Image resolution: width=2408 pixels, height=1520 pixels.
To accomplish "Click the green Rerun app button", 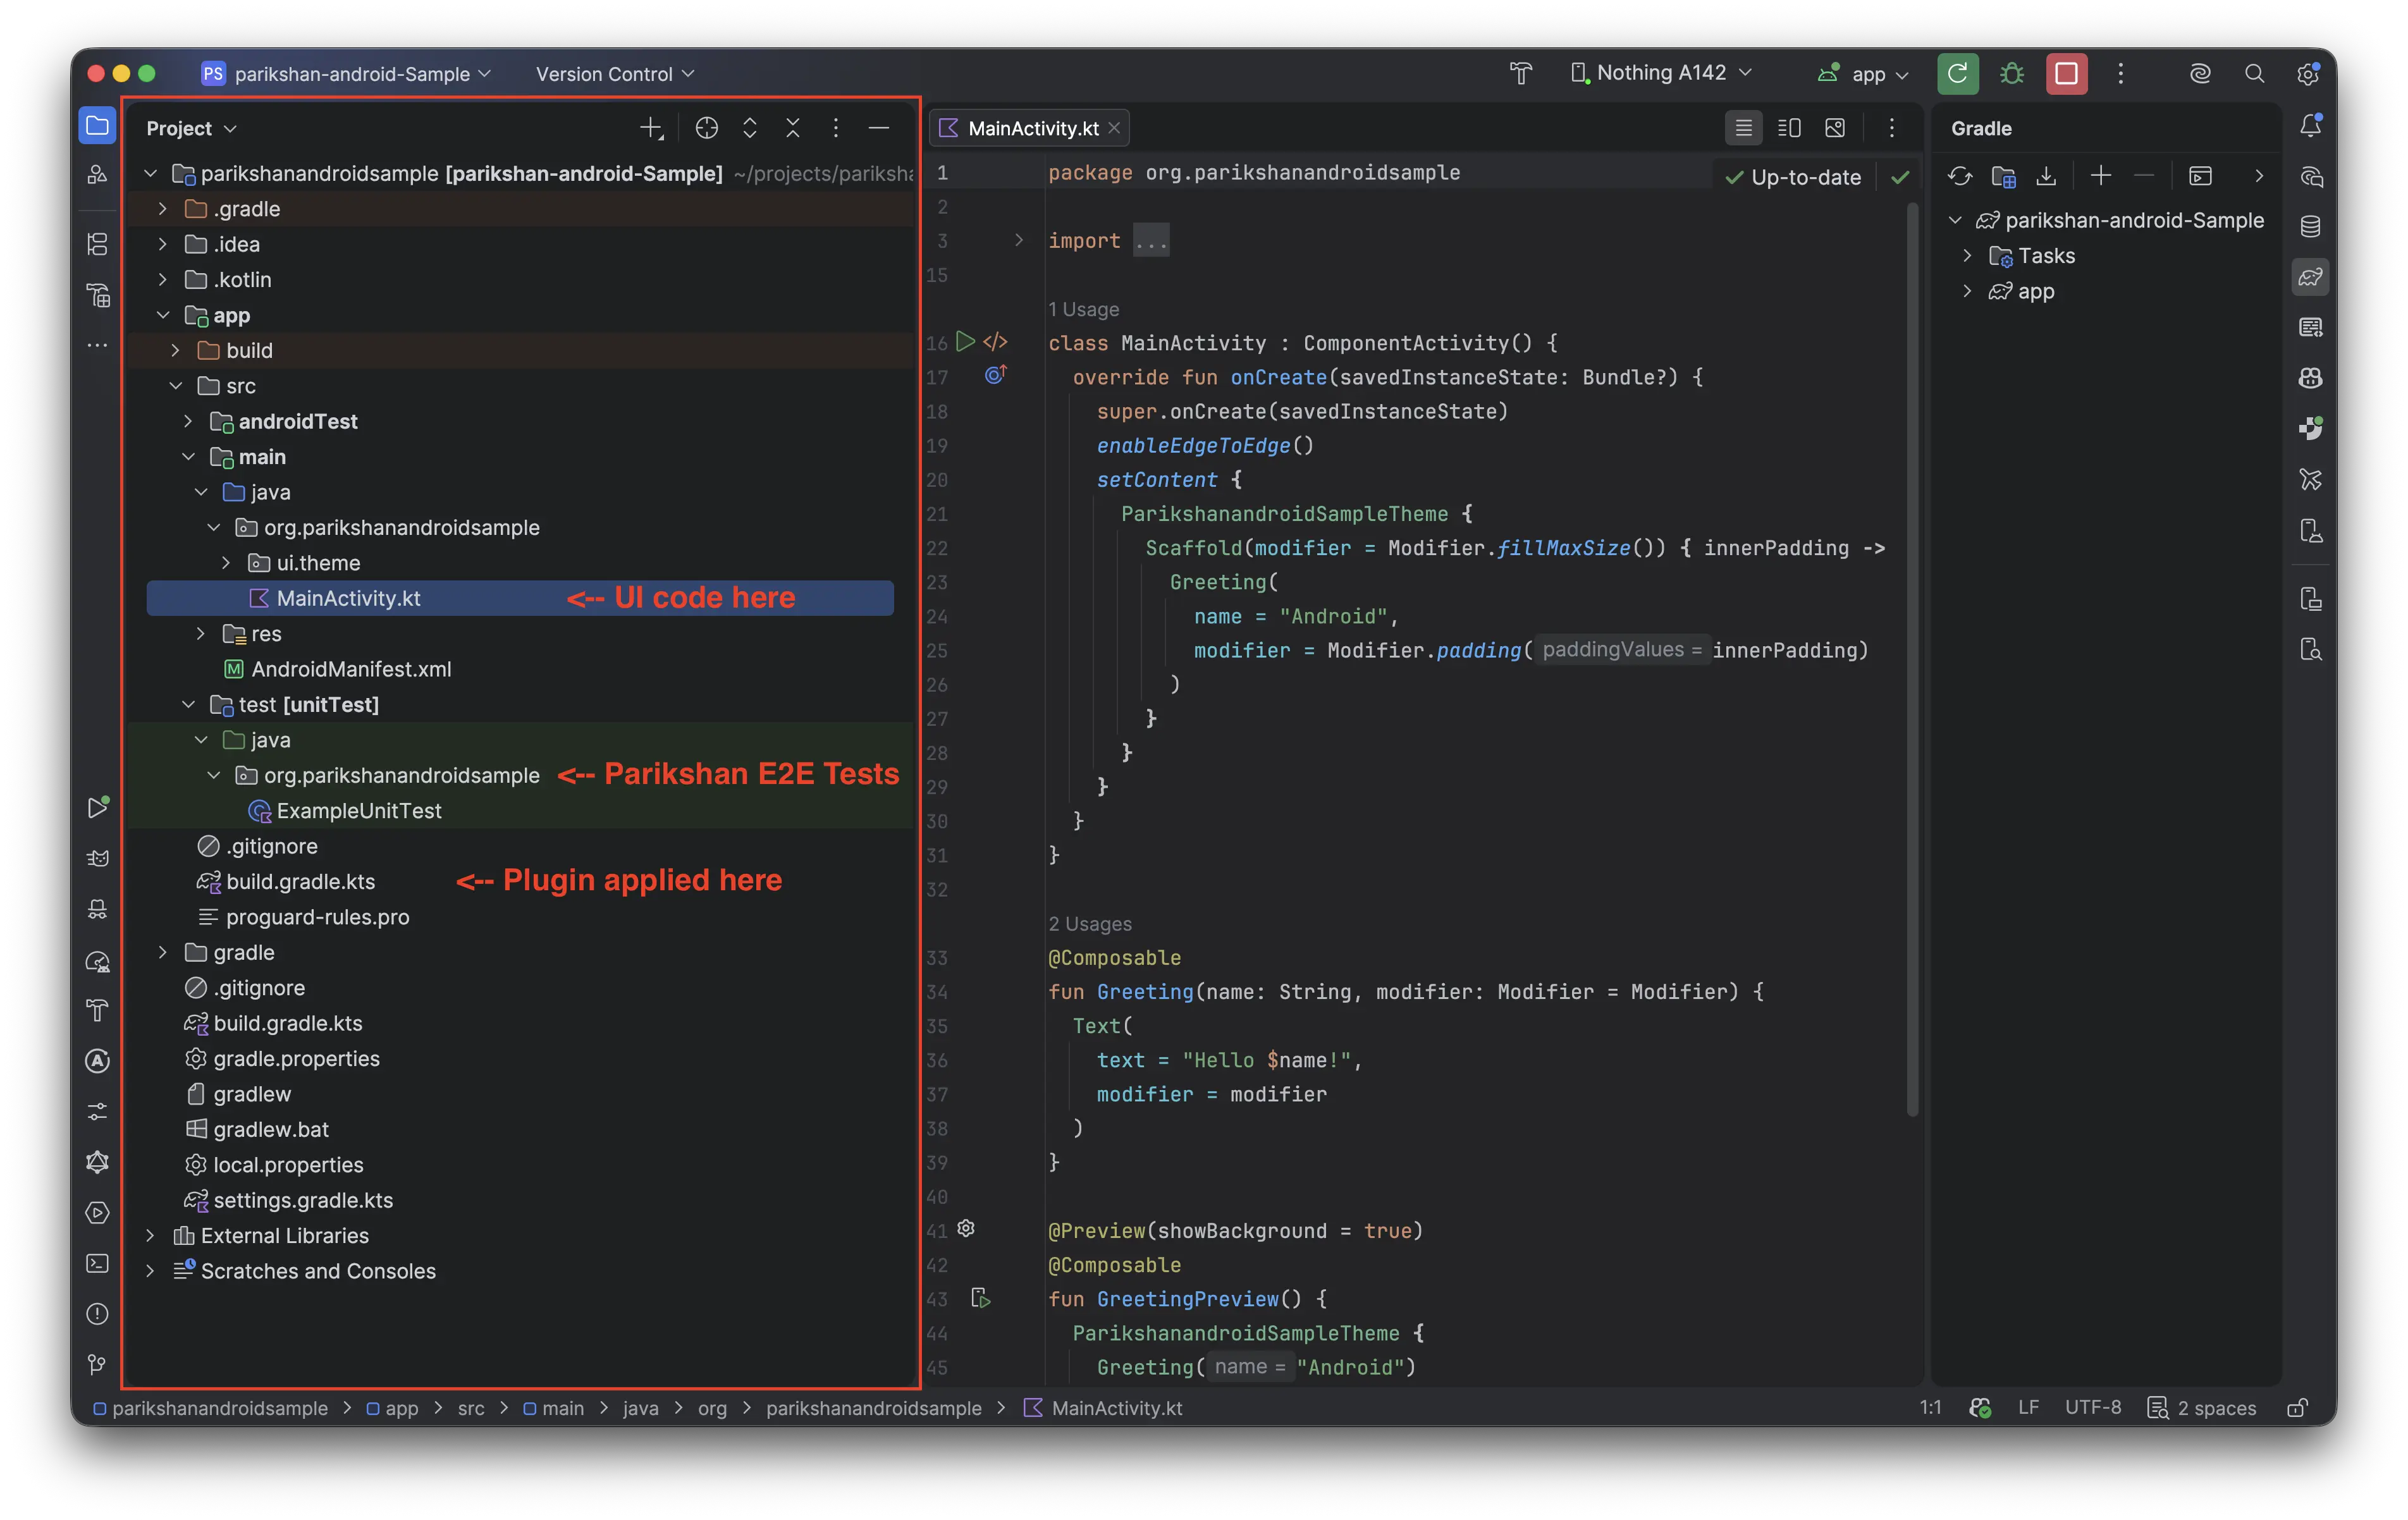I will pyautogui.click(x=1957, y=73).
